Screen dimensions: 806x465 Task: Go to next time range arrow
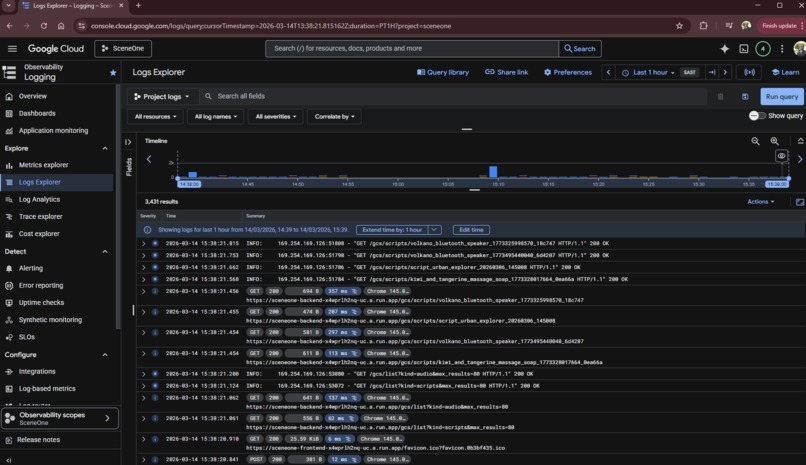725,72
